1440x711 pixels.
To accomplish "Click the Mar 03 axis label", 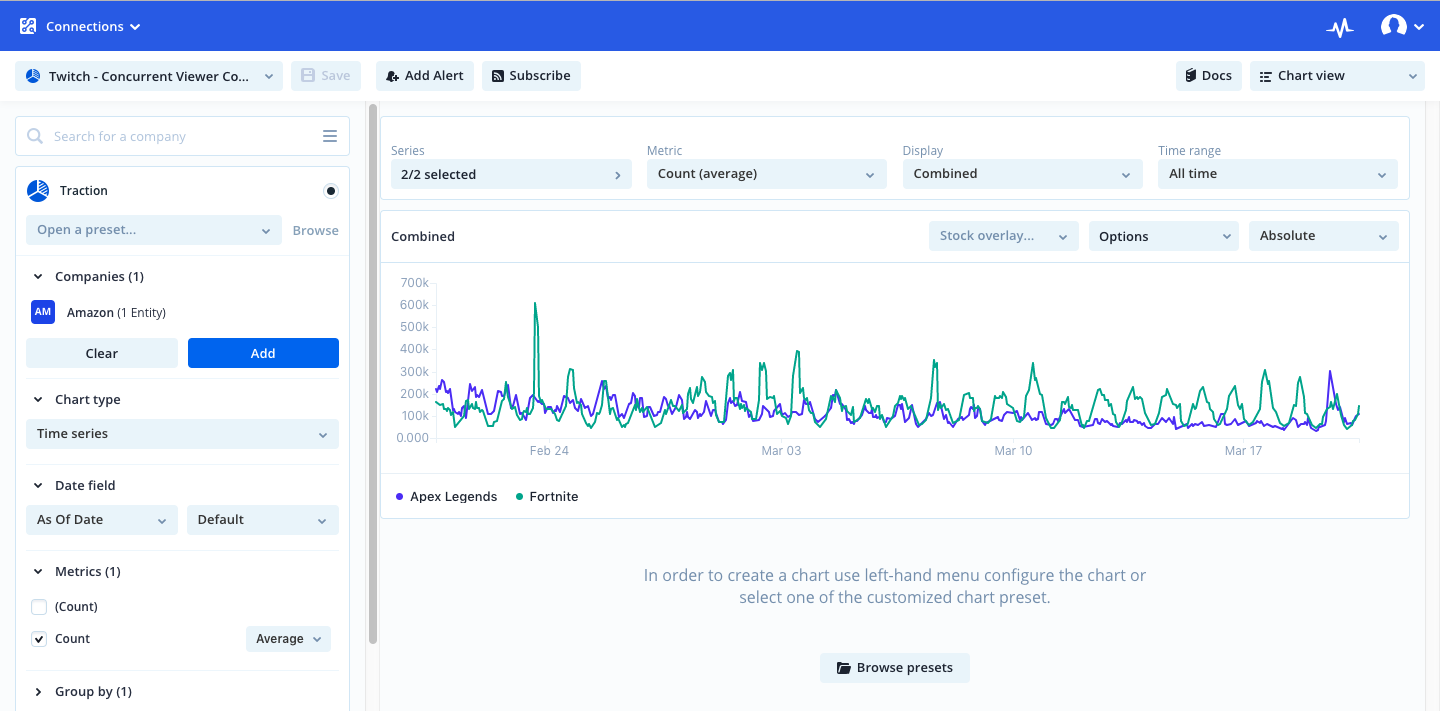I will pyautogui.click(x=781, y=451).
